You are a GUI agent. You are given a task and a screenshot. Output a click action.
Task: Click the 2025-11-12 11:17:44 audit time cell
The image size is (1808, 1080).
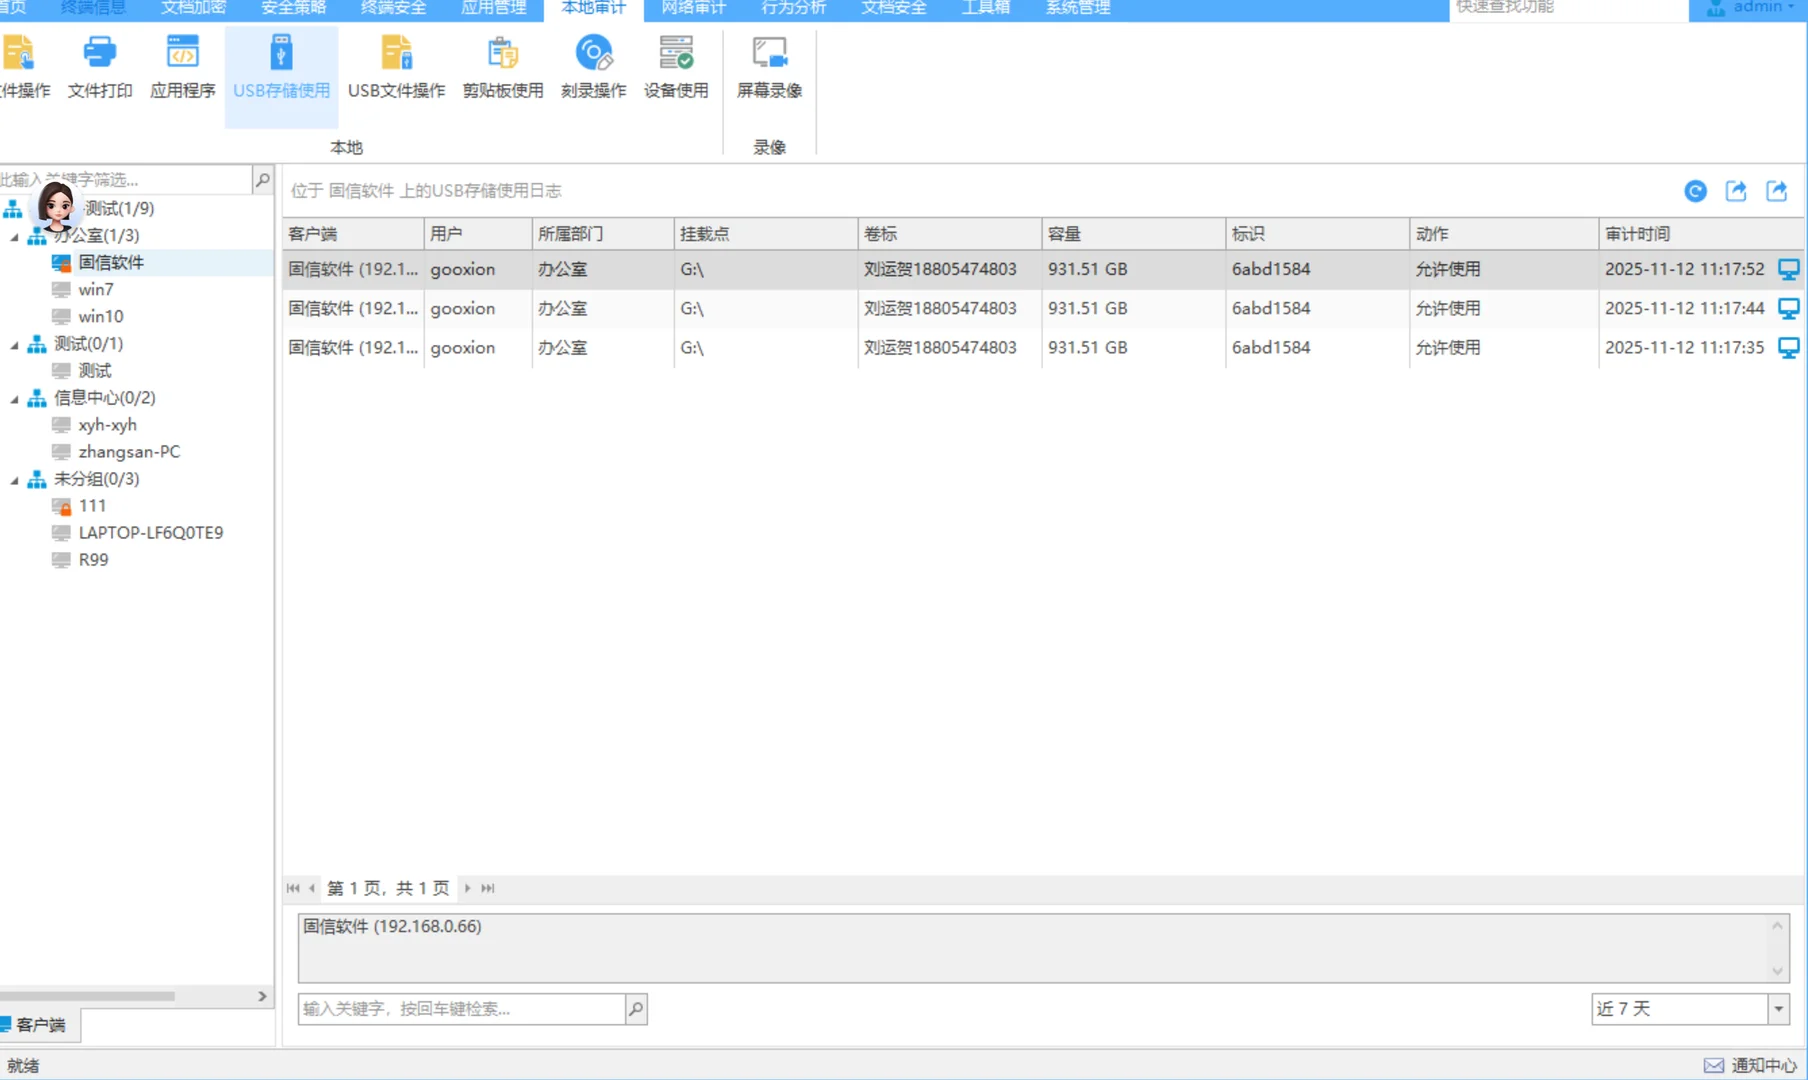pos(1684,309)
